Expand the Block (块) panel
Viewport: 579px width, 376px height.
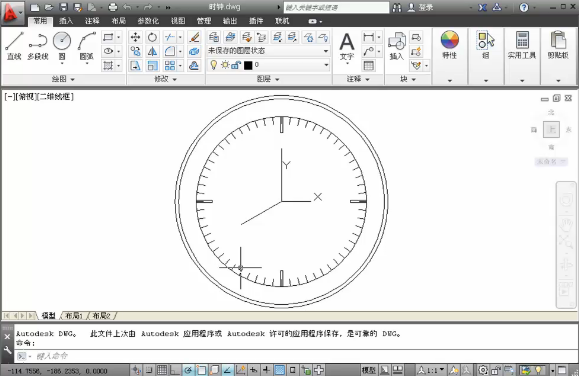pyautogui.click(x=408, y=79)
